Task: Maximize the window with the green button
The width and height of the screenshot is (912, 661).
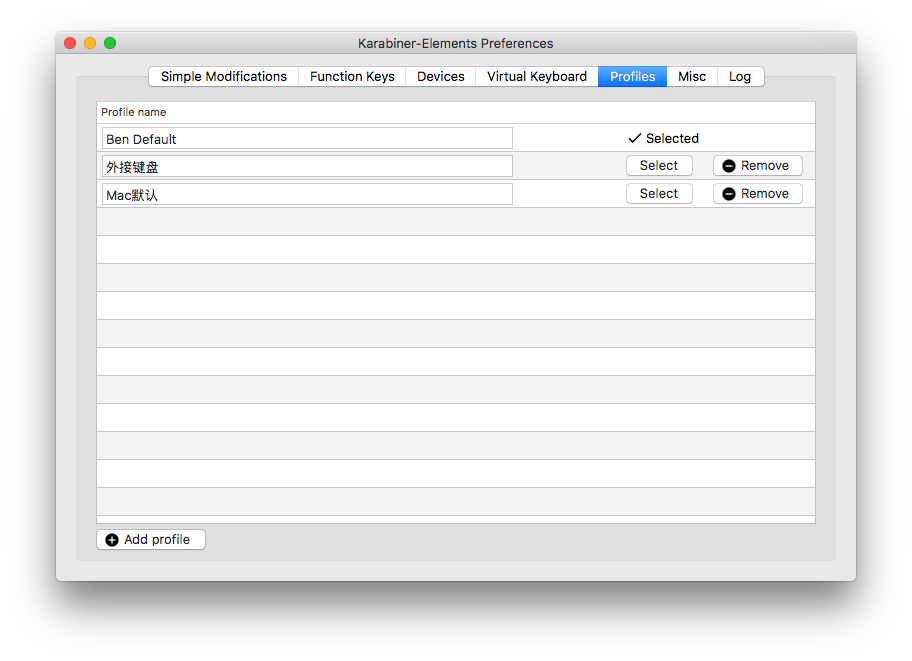Action: [110, 43]
